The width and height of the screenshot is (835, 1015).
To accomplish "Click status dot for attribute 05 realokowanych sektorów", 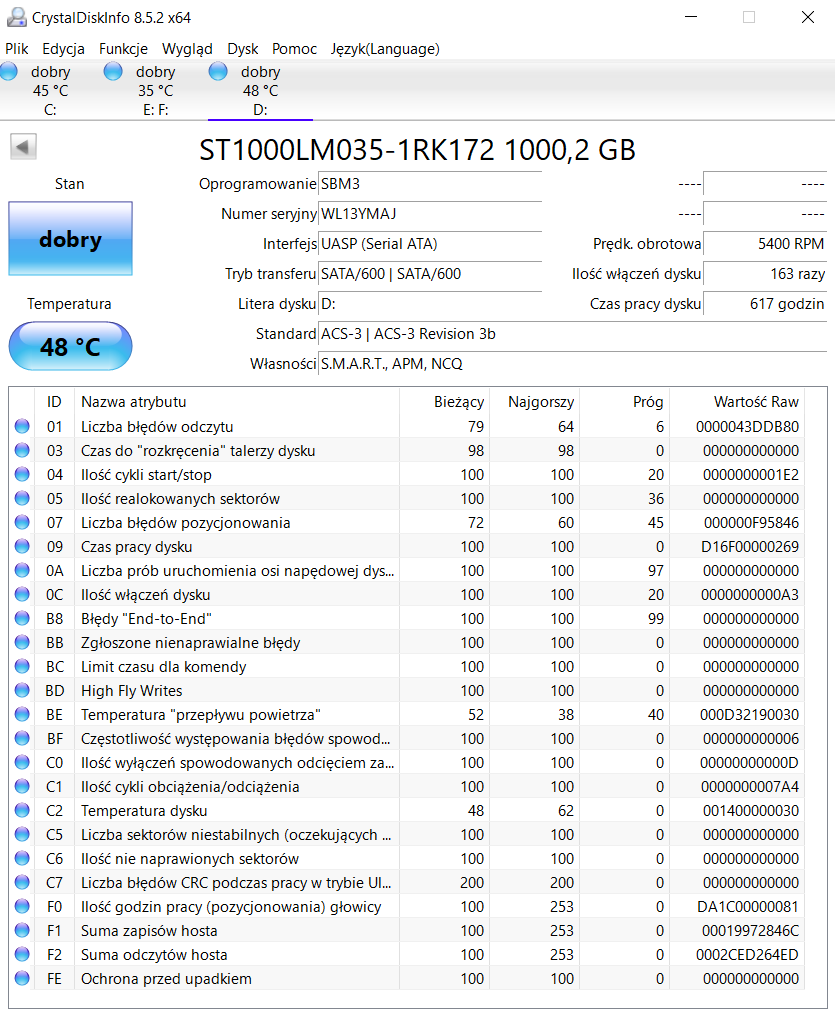I will [x=22, y=499].
